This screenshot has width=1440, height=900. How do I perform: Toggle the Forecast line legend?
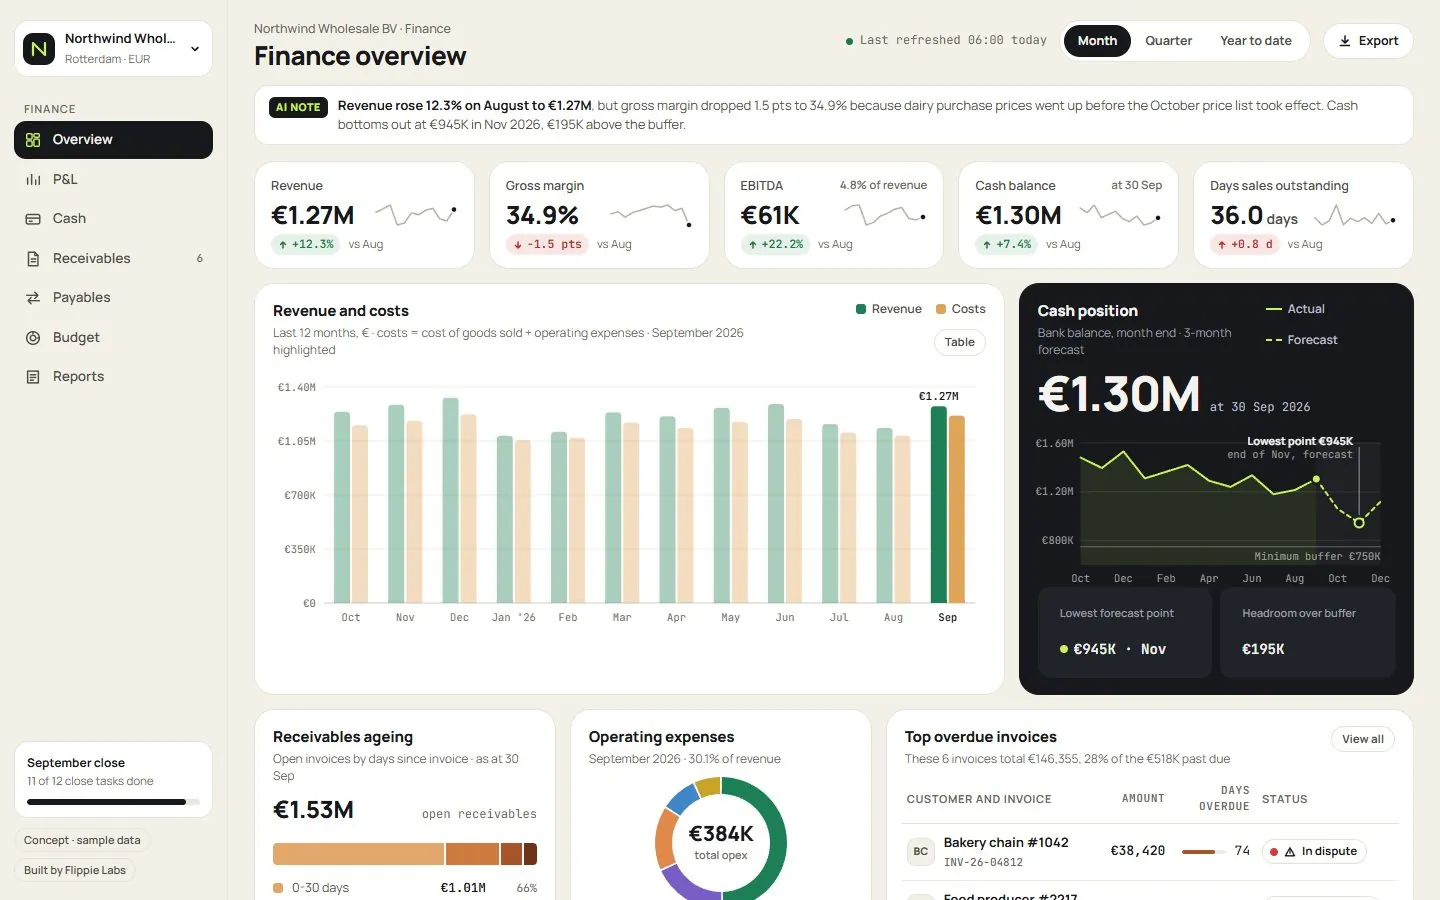(x=1301, y=340)
